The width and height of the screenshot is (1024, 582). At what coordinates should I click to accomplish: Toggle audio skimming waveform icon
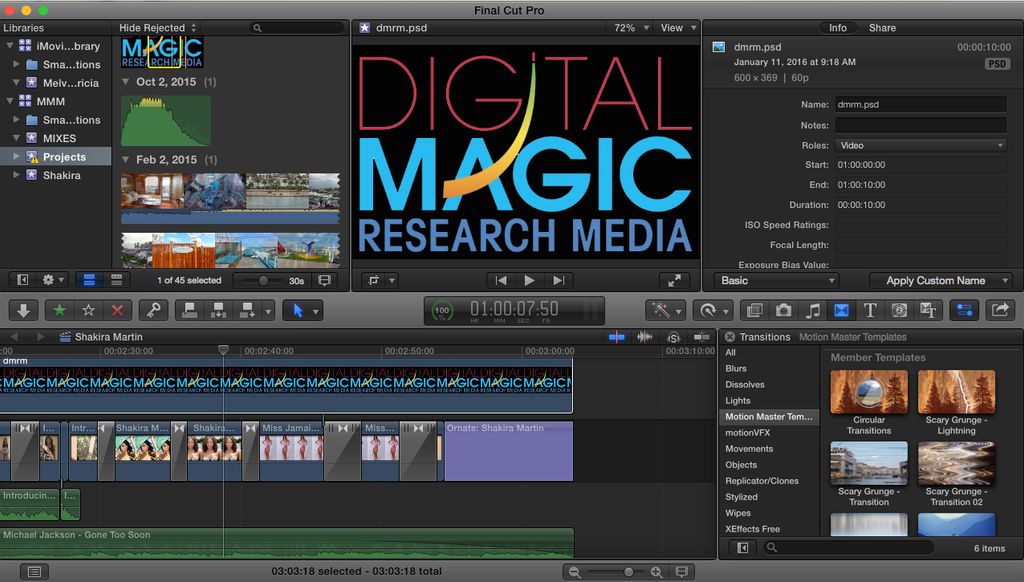coord(645,337)
